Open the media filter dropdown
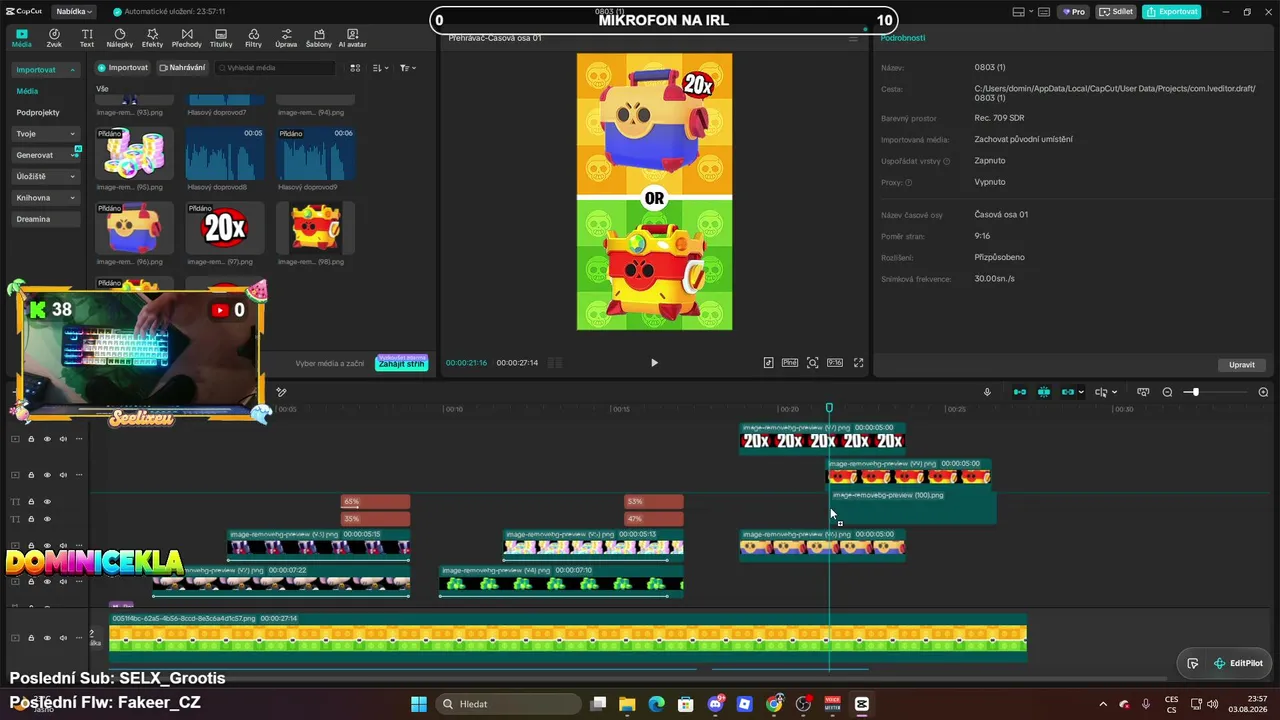The height and width of the screenshot is (720, 1280). click(x=408, y=68)
